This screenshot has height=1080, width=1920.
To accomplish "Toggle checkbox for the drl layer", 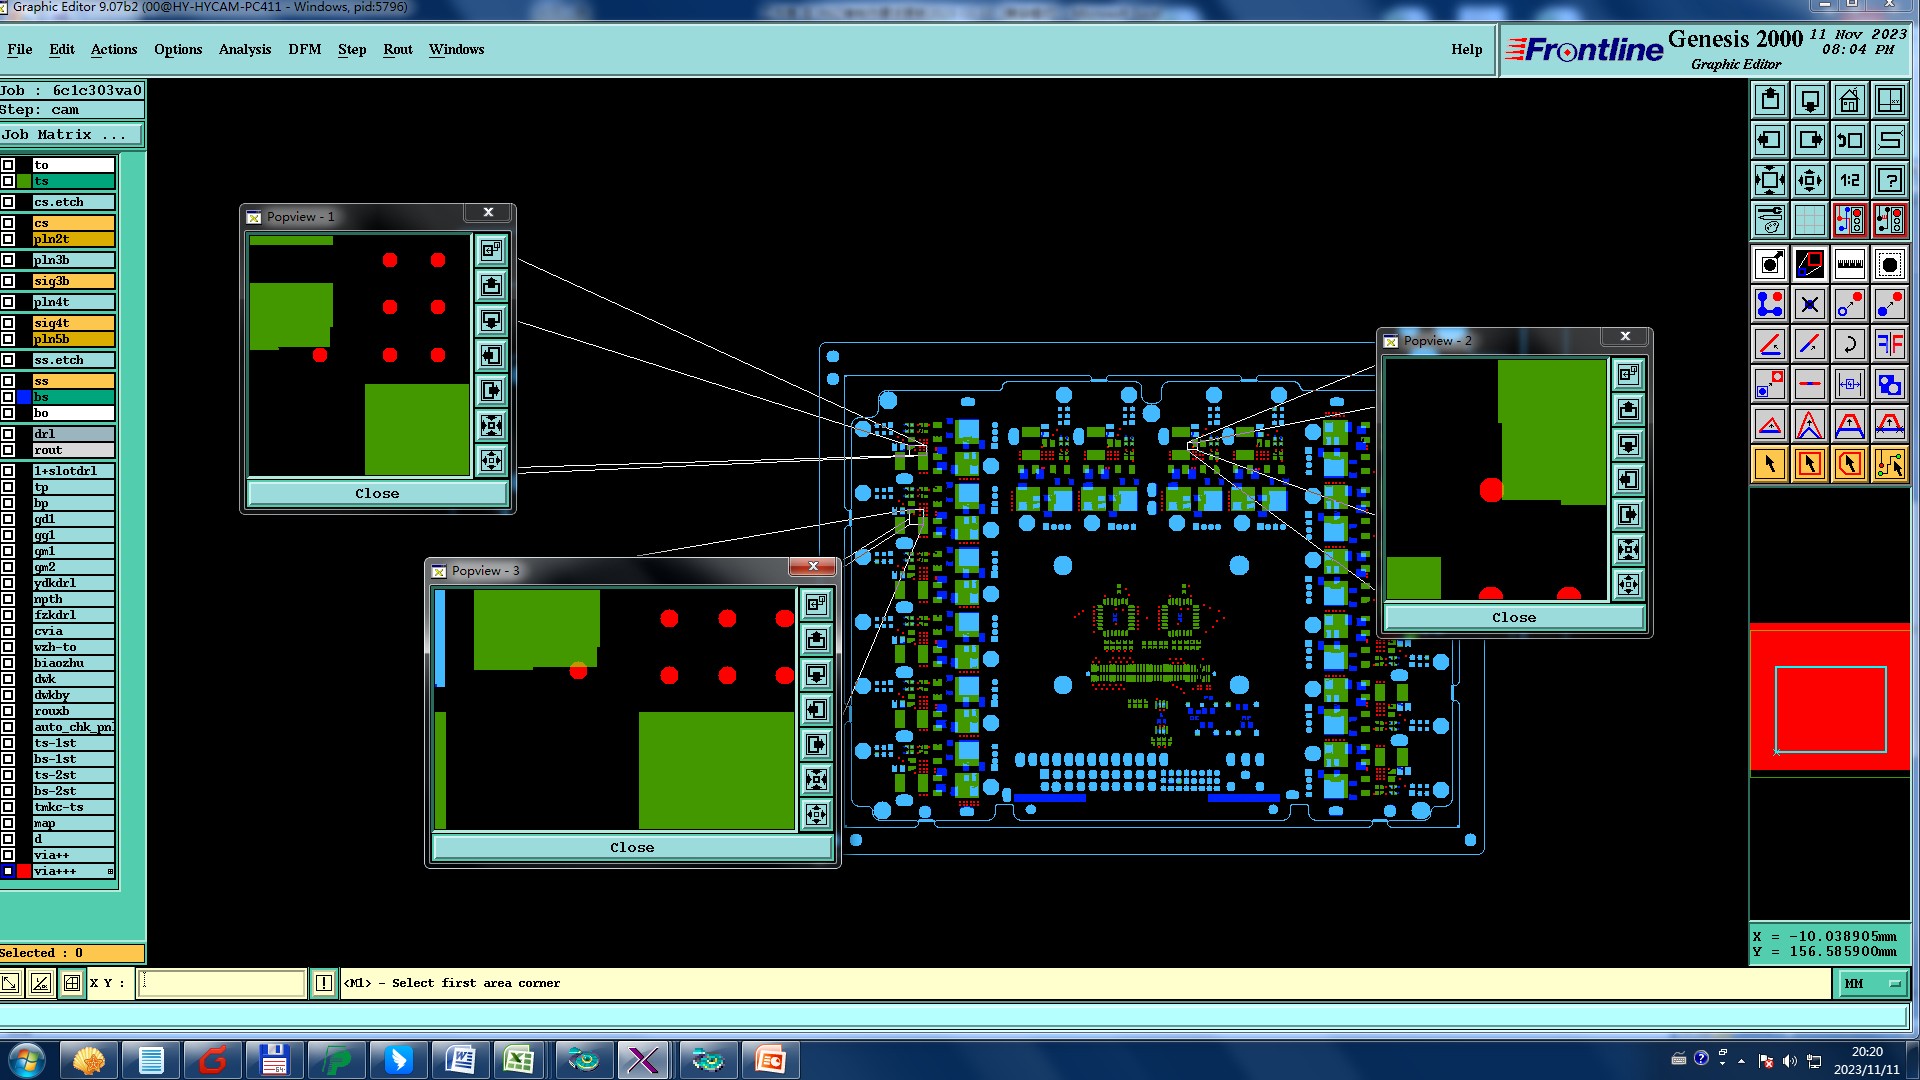I will click(x=8, y=434).
